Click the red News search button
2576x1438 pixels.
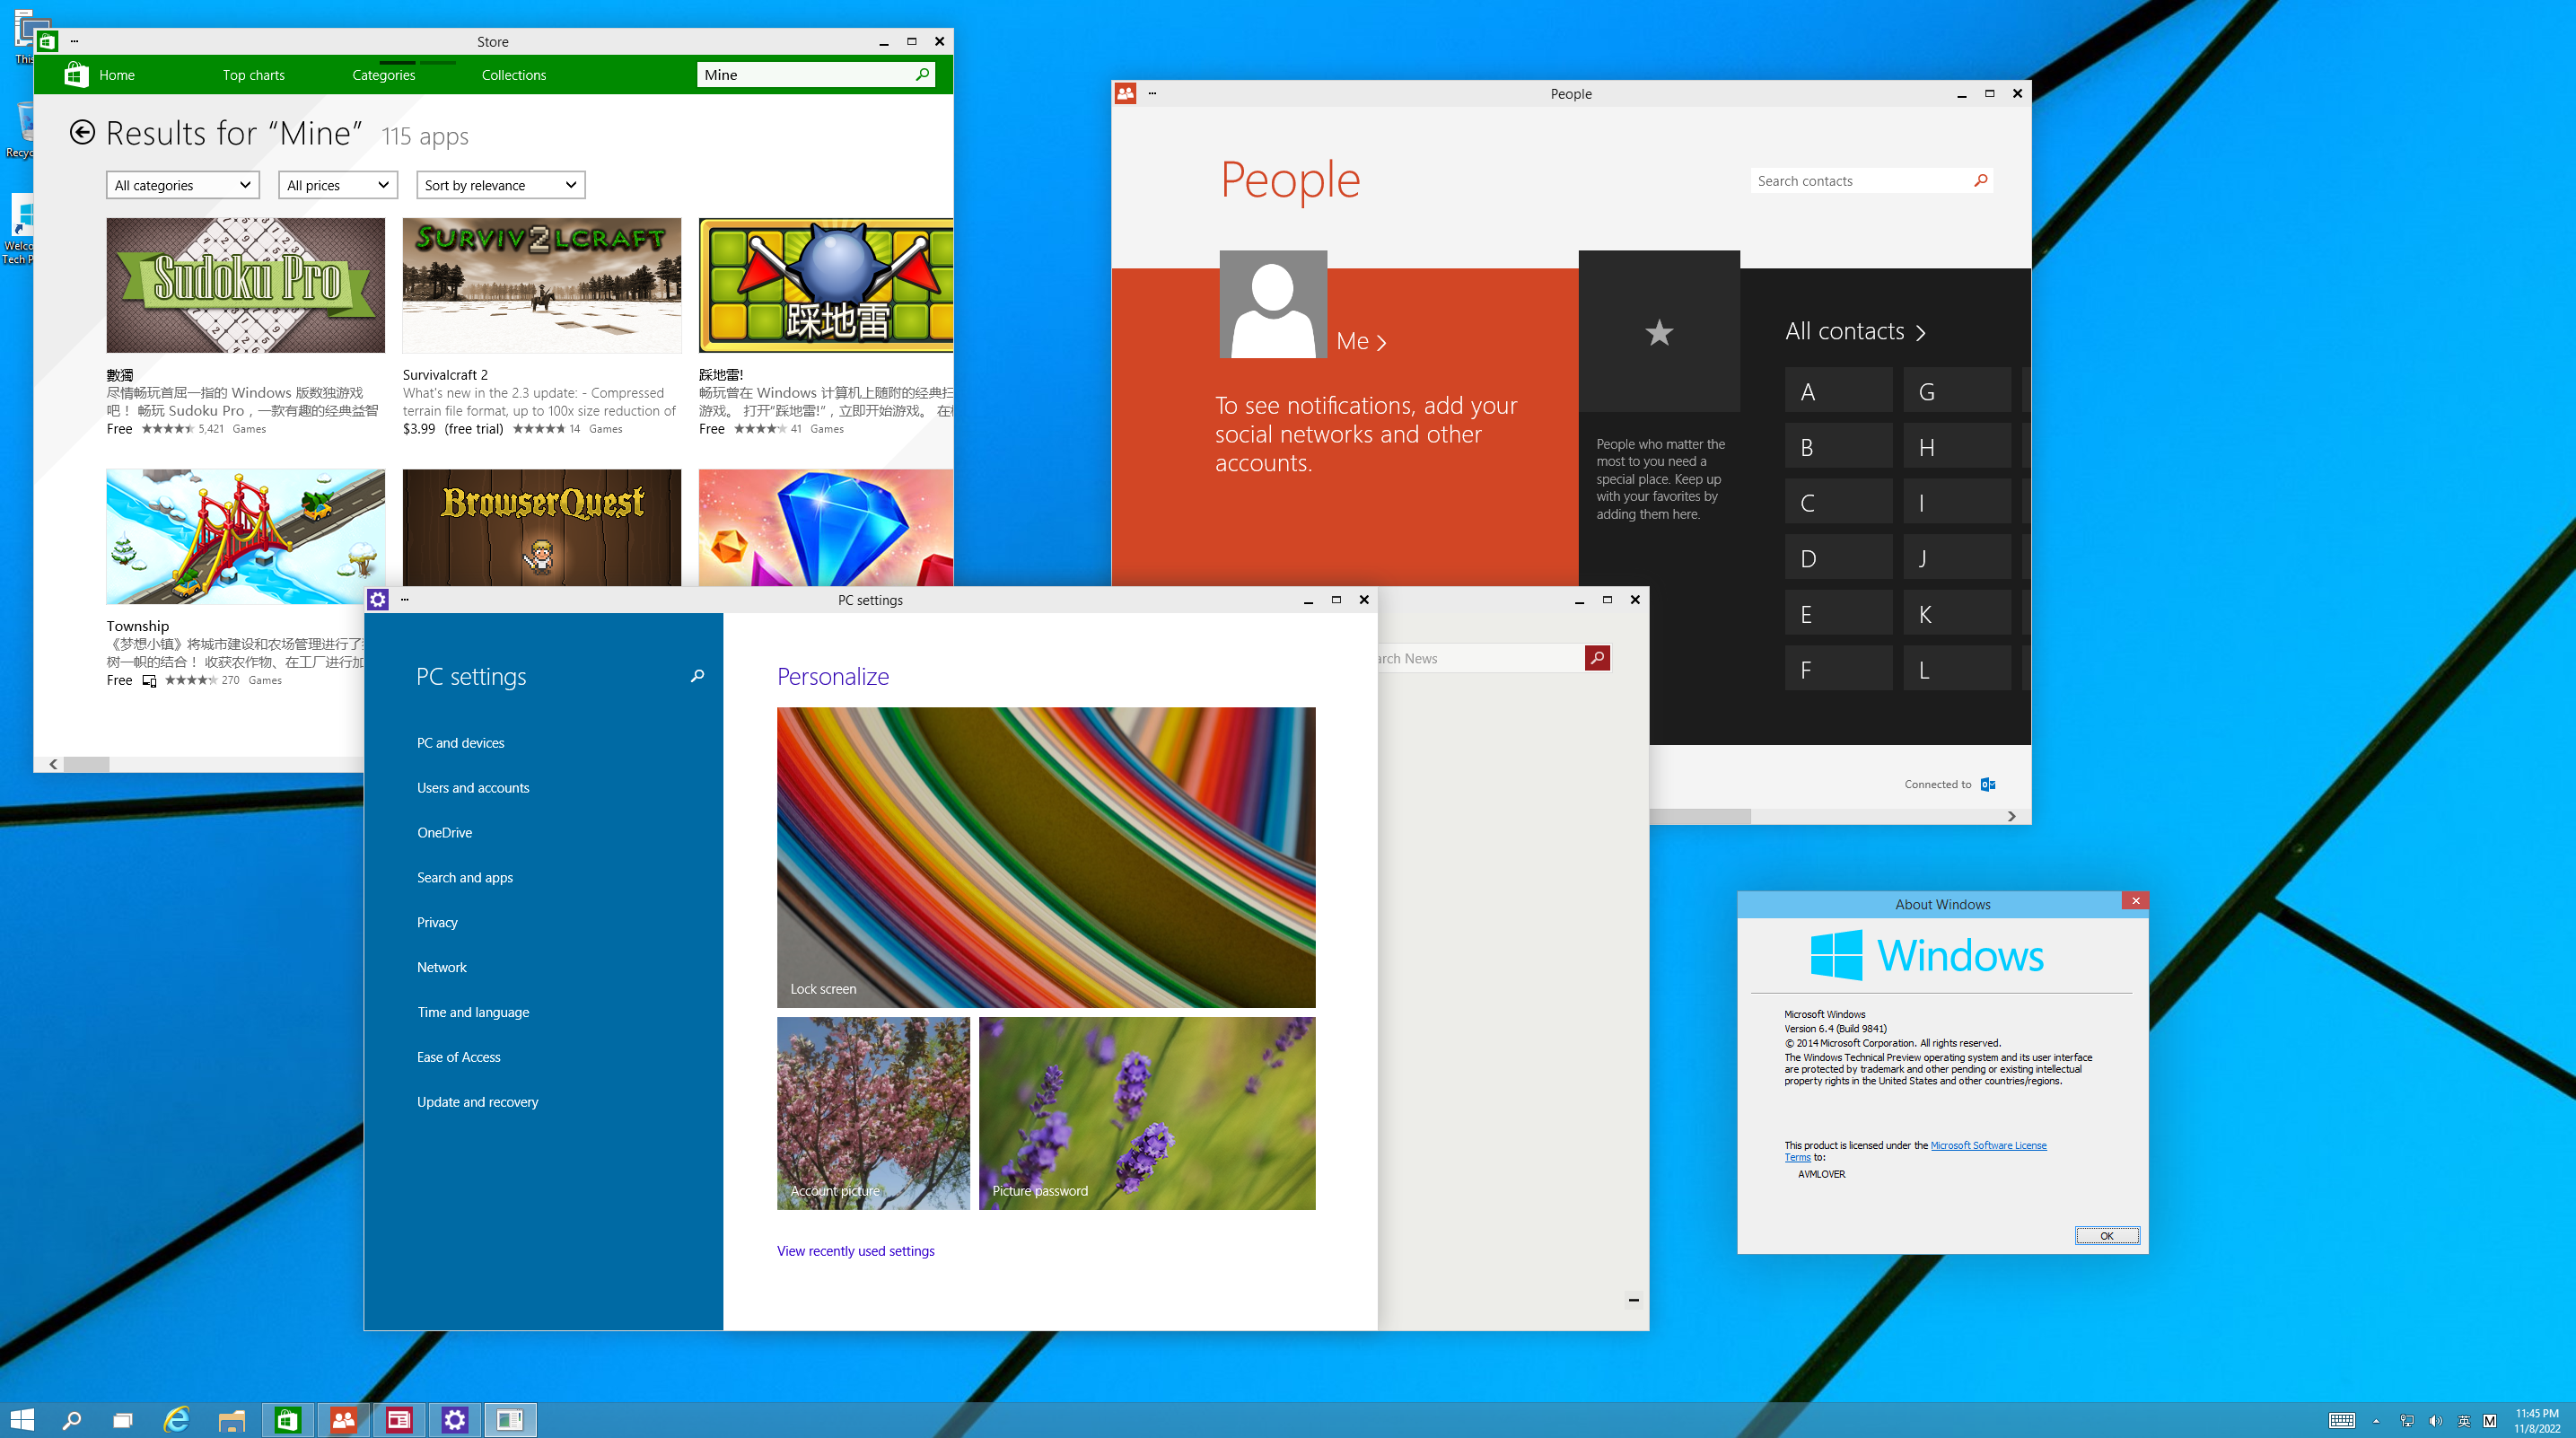coord(1597,658)
